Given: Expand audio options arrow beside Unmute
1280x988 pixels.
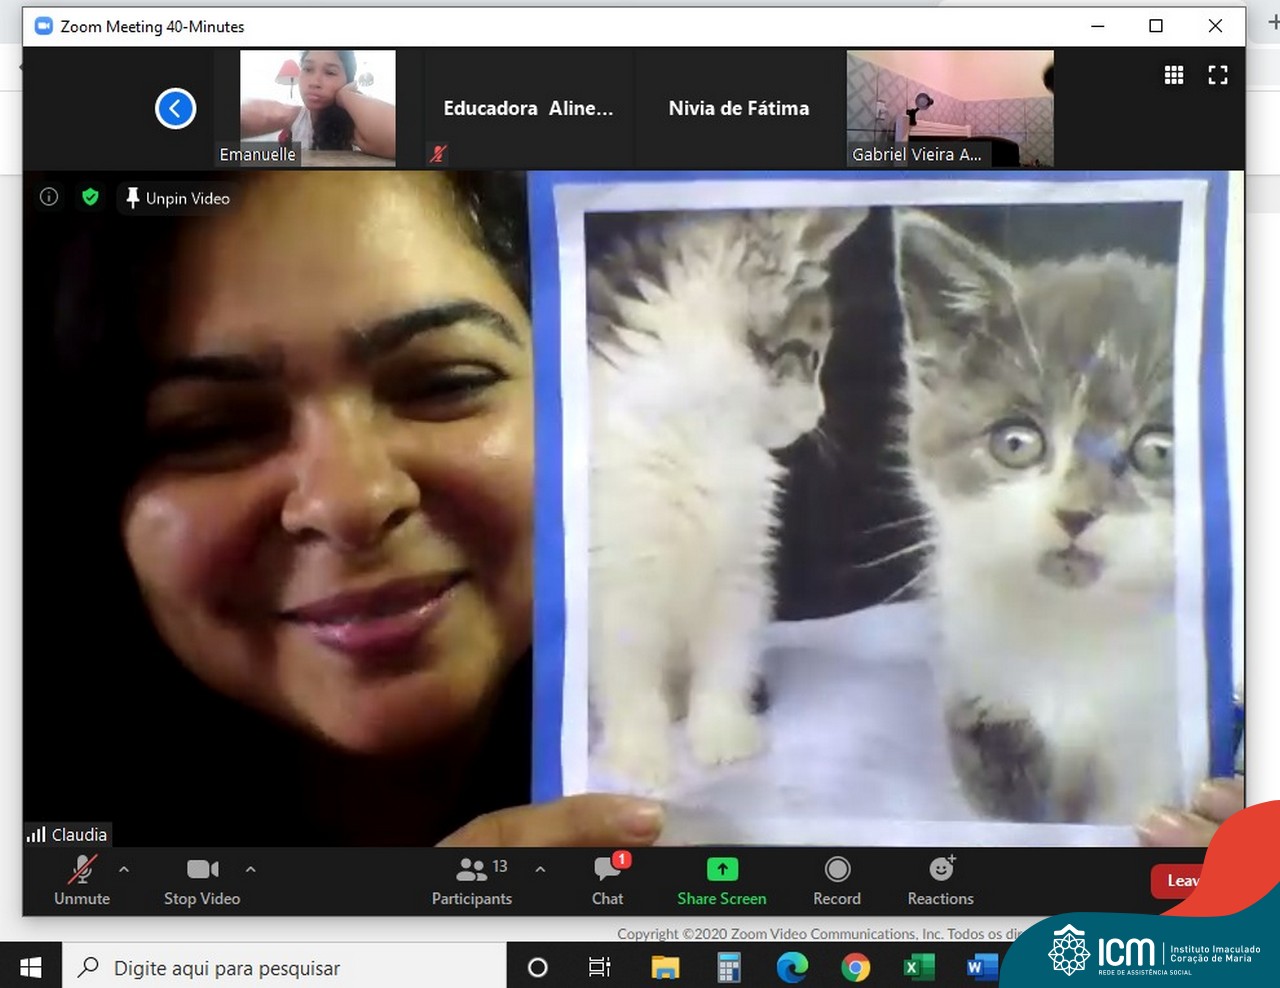Looking at the screenshot, I should [x=124, y=870].
